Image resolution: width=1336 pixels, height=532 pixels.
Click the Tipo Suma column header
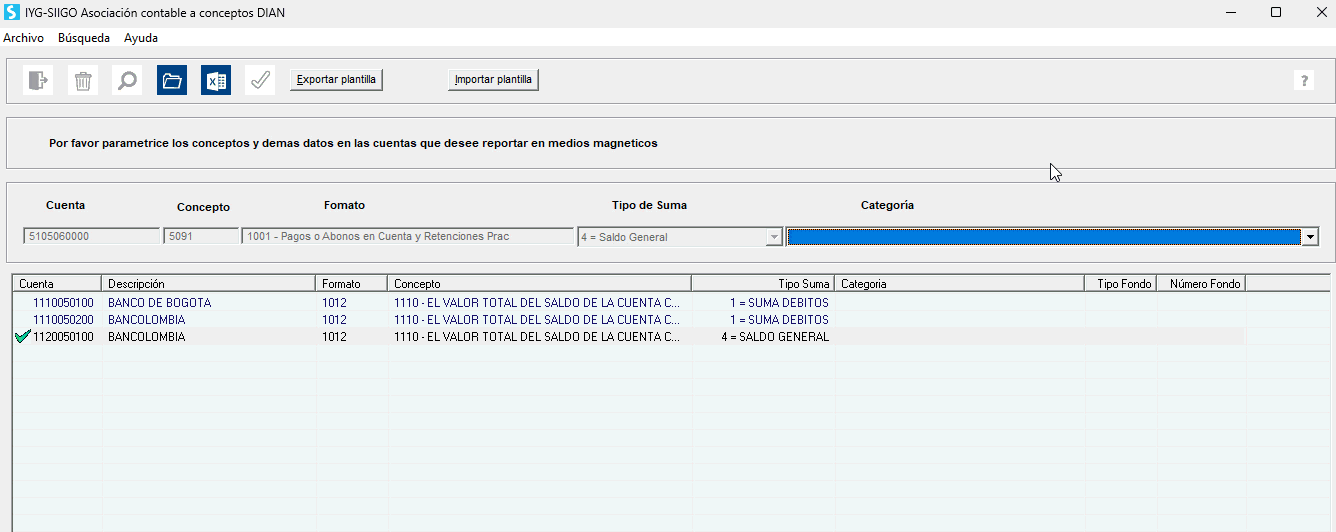pos(763,284)
